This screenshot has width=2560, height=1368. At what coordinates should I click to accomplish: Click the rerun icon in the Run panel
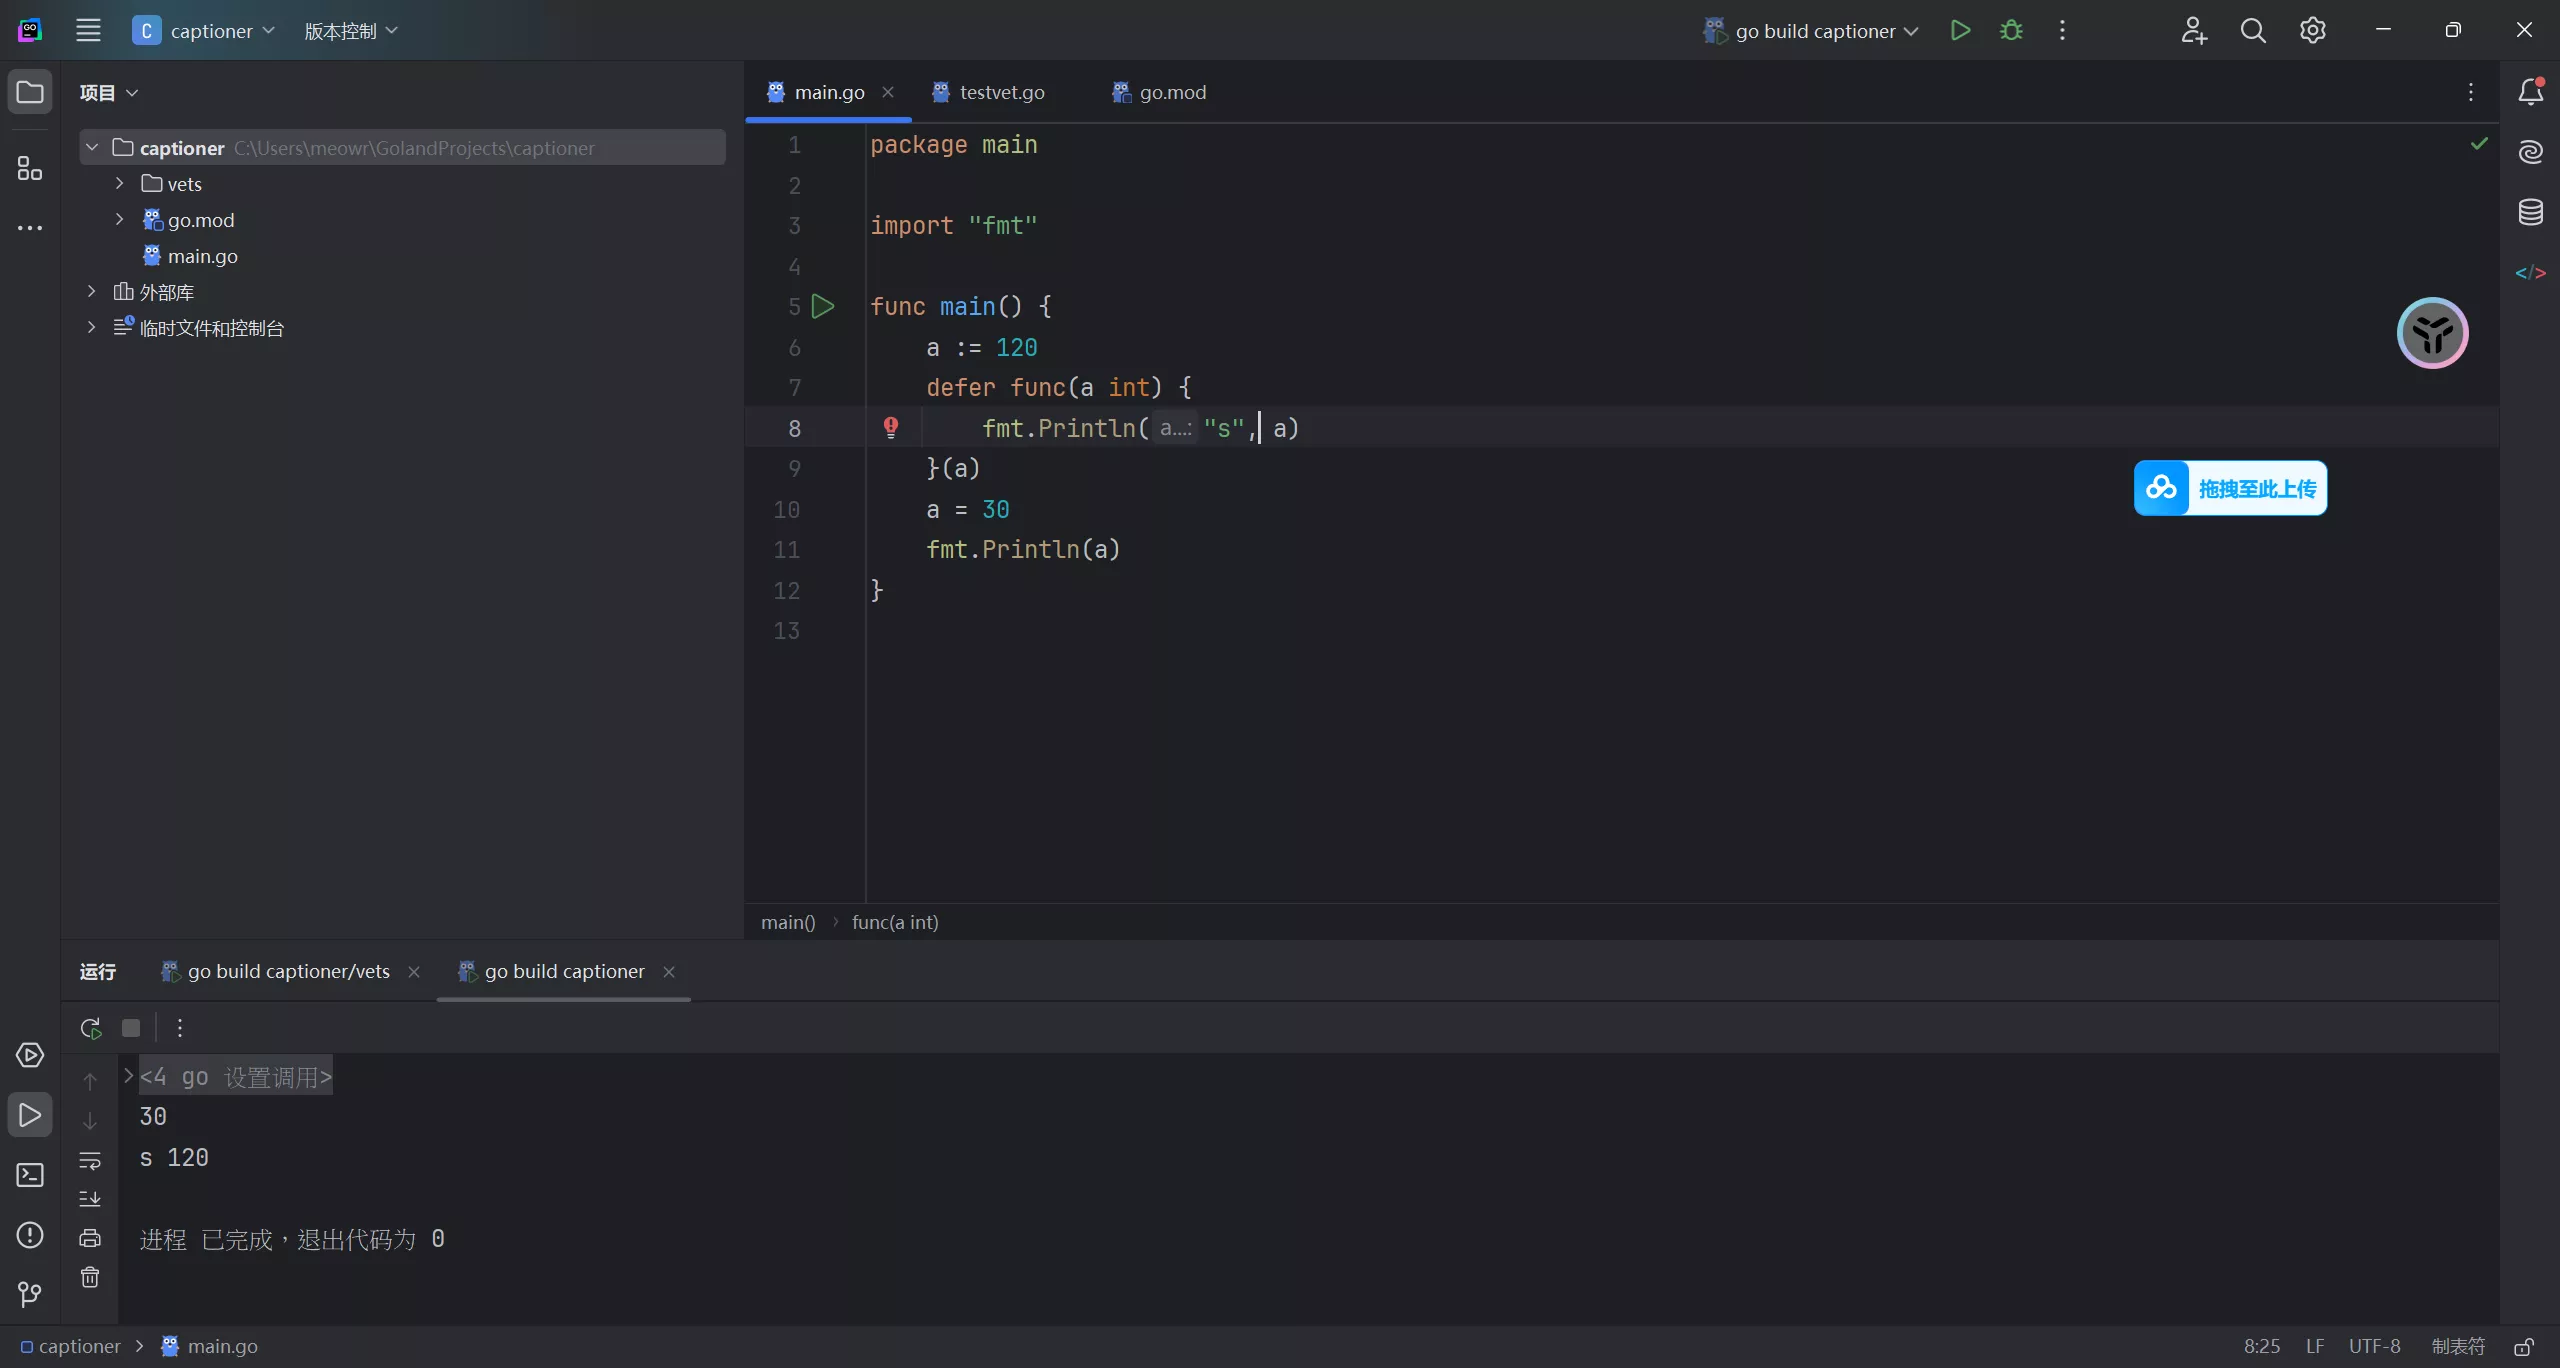(x=91, y=1028)
